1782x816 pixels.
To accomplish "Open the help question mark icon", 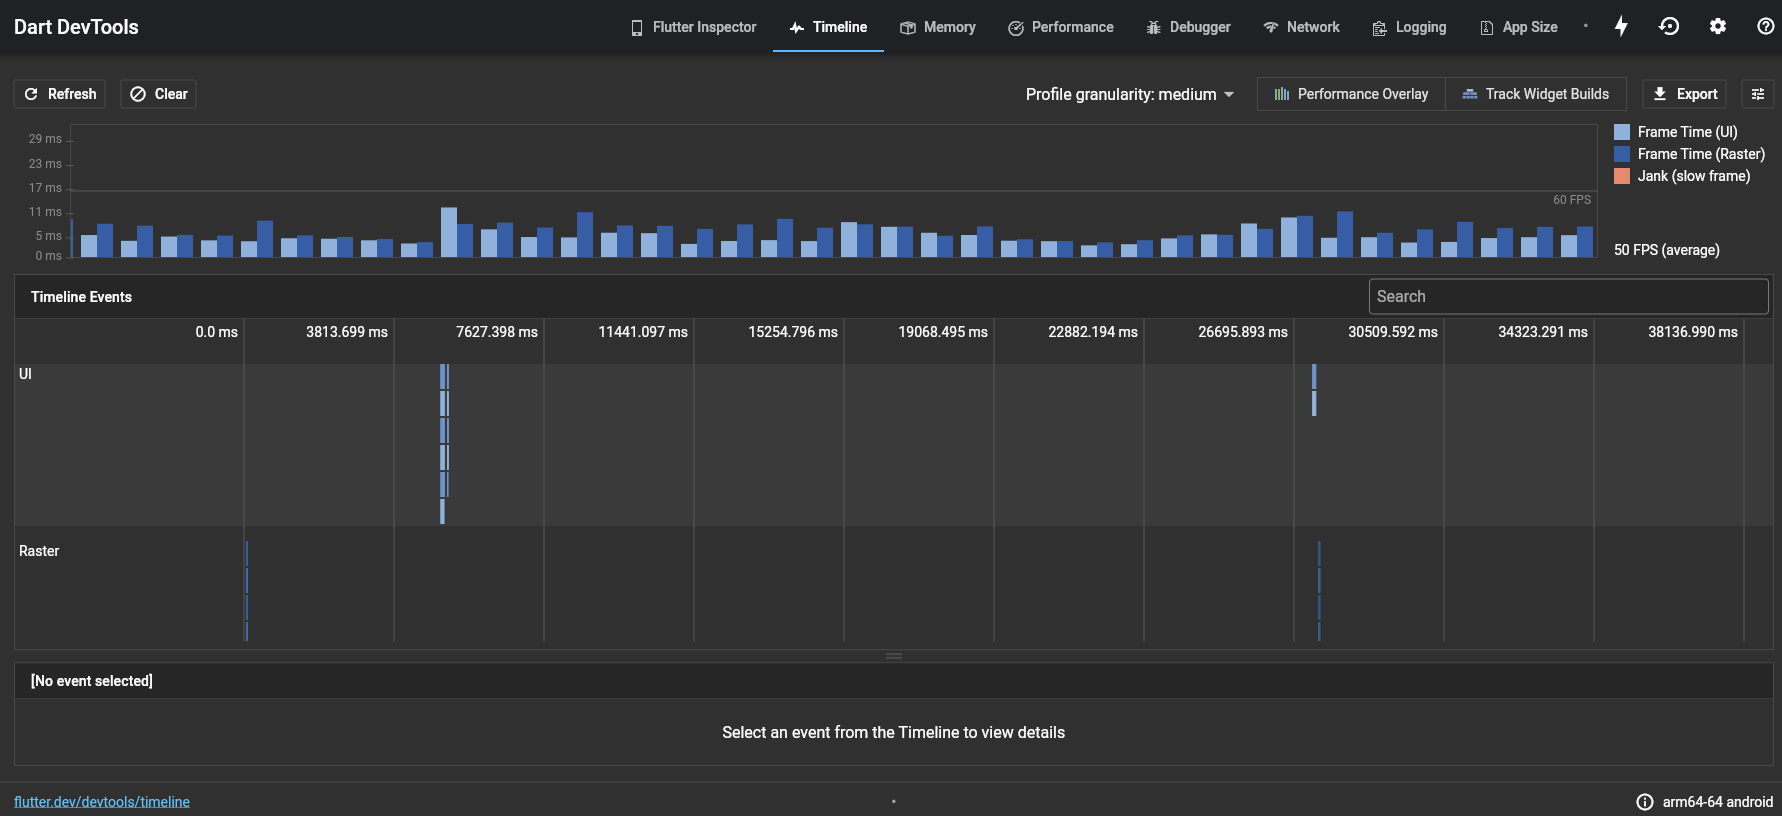I will coord(1765,27).
